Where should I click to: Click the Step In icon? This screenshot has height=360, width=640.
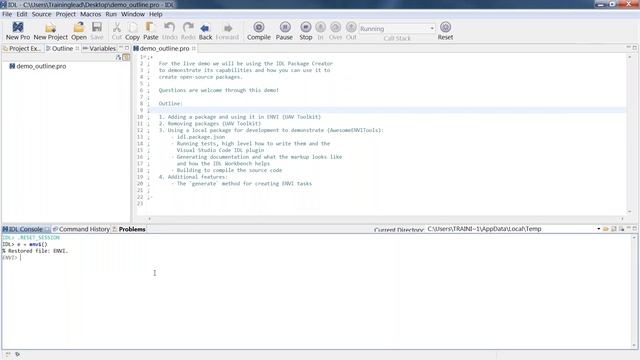point(320,27)
